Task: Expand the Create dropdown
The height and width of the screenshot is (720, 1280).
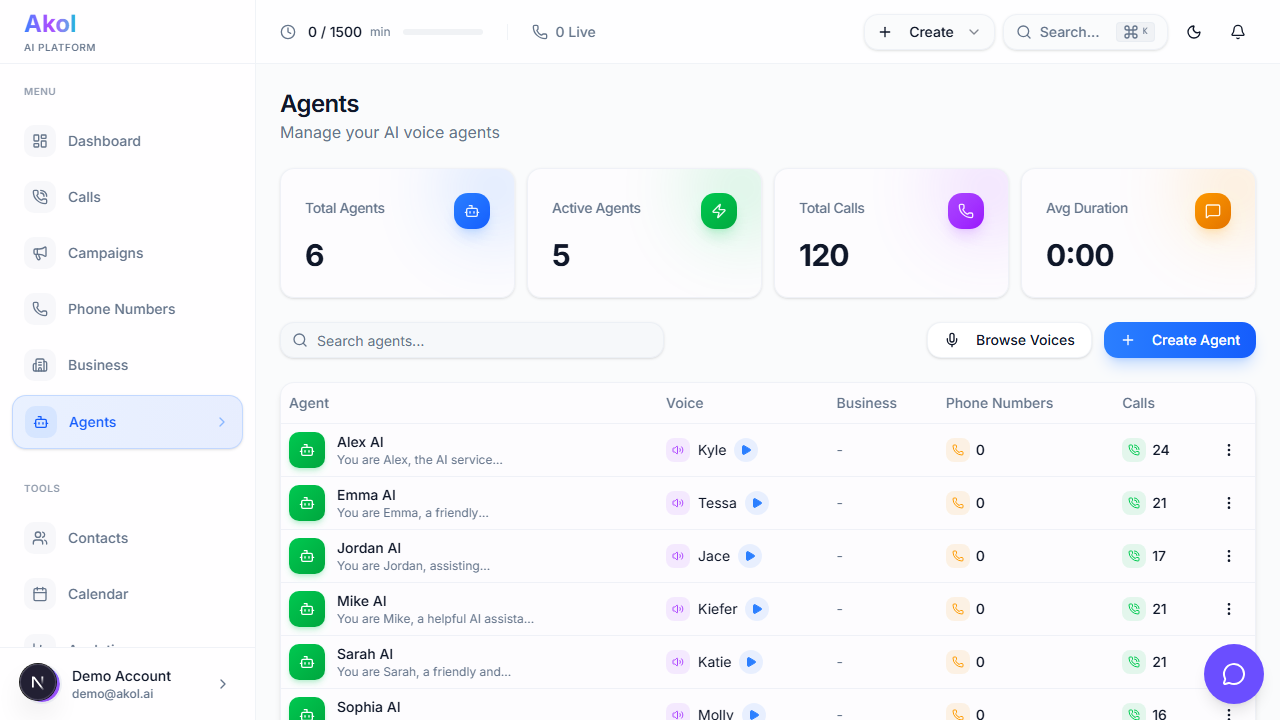Action: click(929, 32)
